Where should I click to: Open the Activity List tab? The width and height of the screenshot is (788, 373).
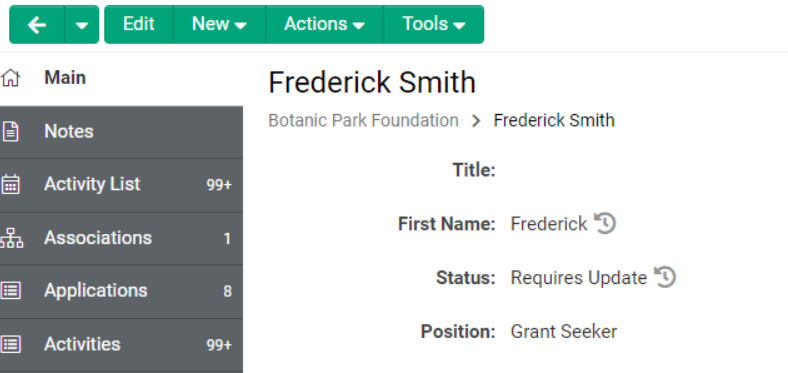pyautogui.click(x=121, y=185)
